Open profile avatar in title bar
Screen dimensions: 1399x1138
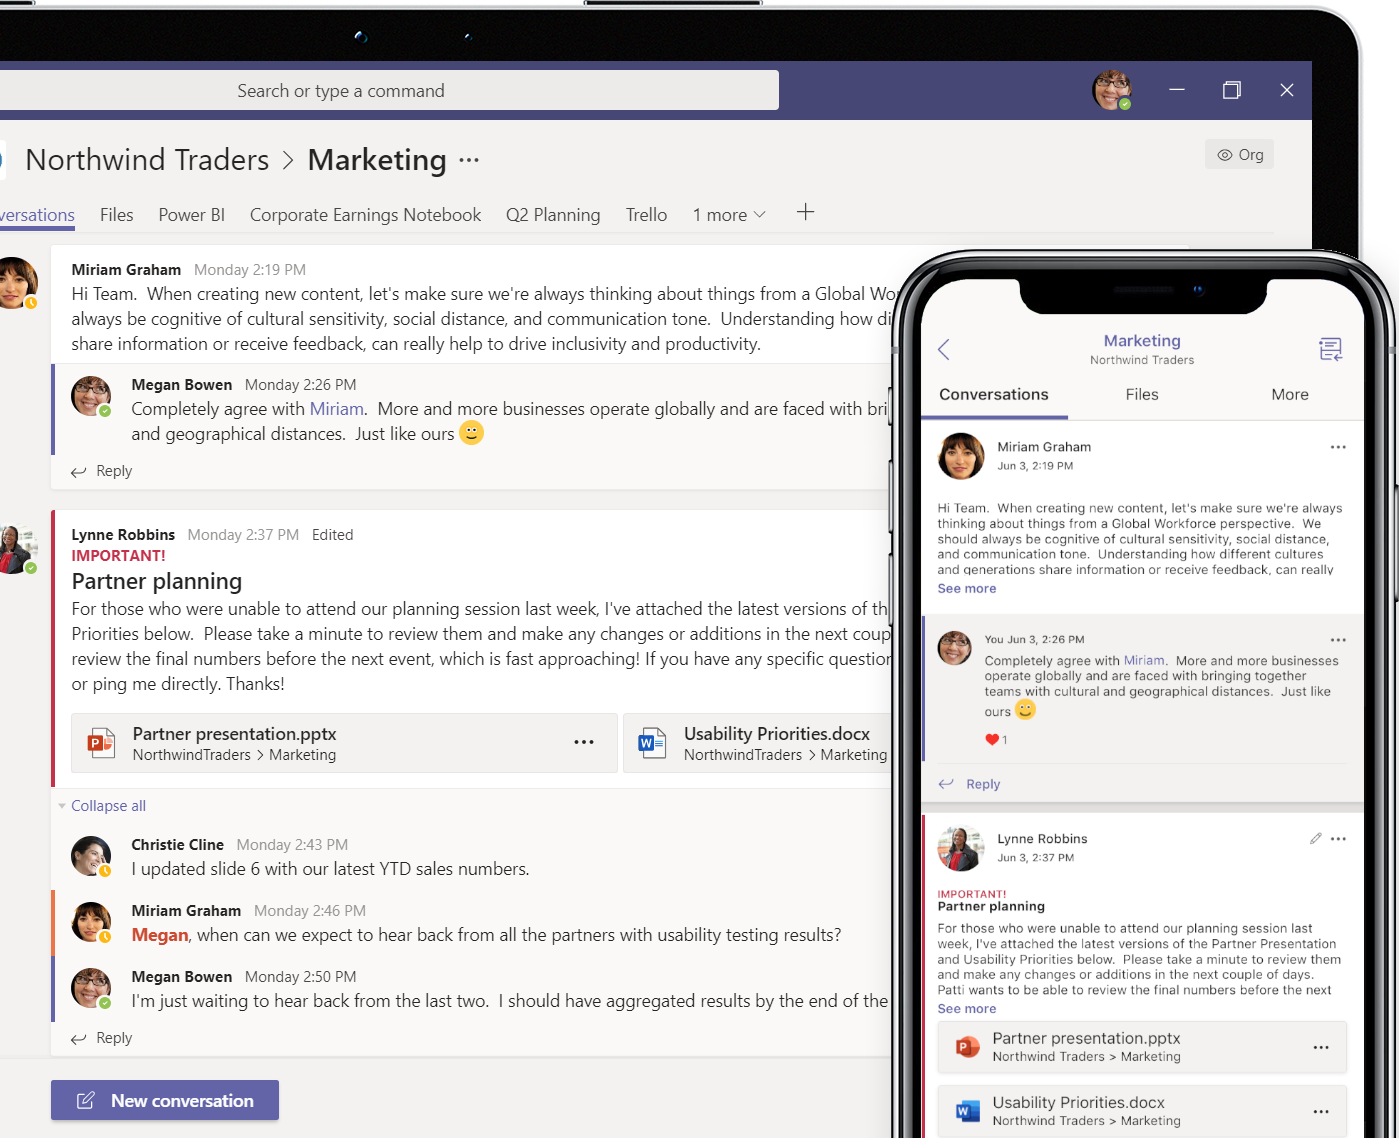point(1112,90)
